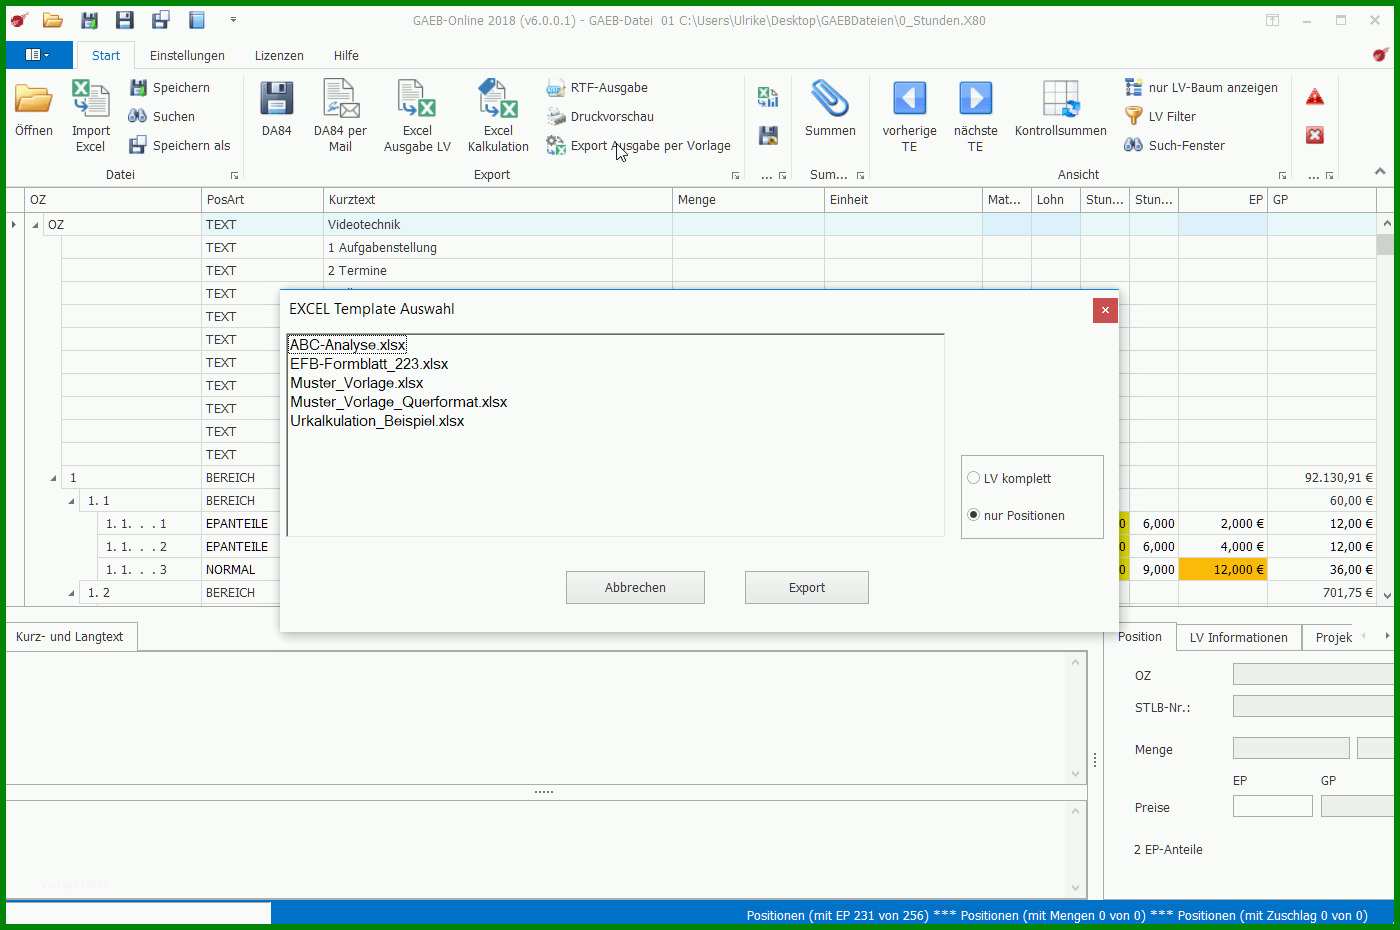
Task: Click the Kontrollsummen grid icon
Action: (x=1060, y=100)
